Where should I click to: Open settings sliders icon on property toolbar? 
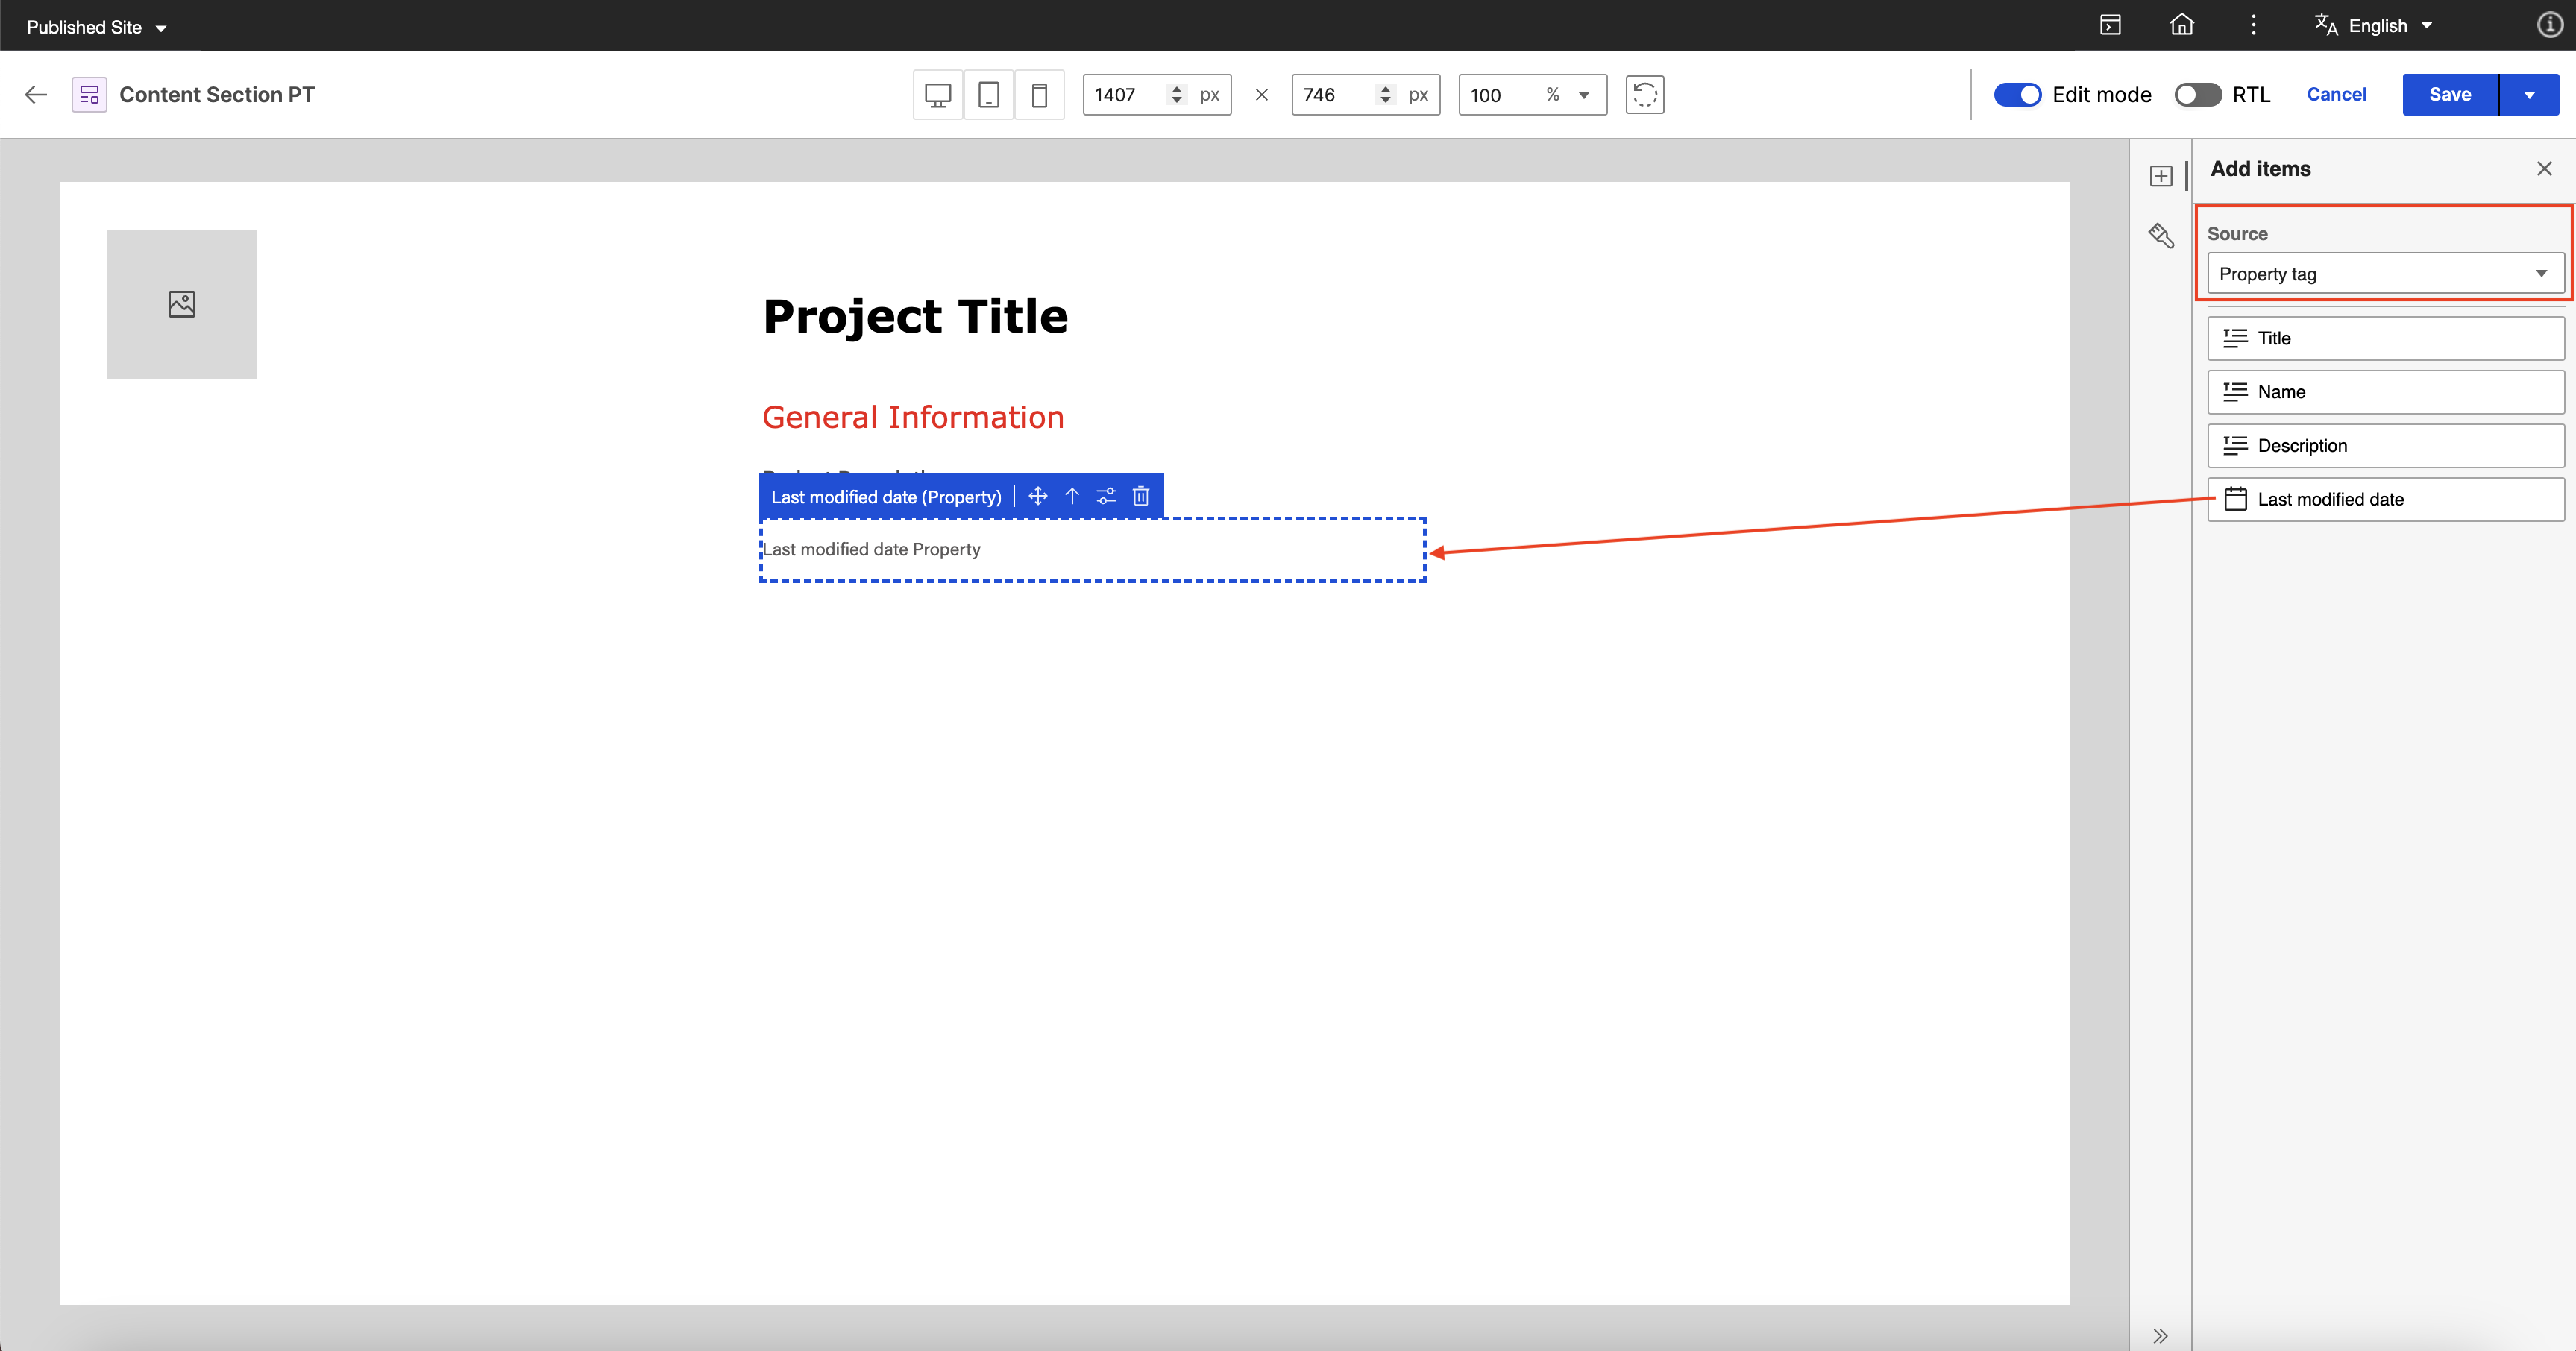coord(1106,496)
